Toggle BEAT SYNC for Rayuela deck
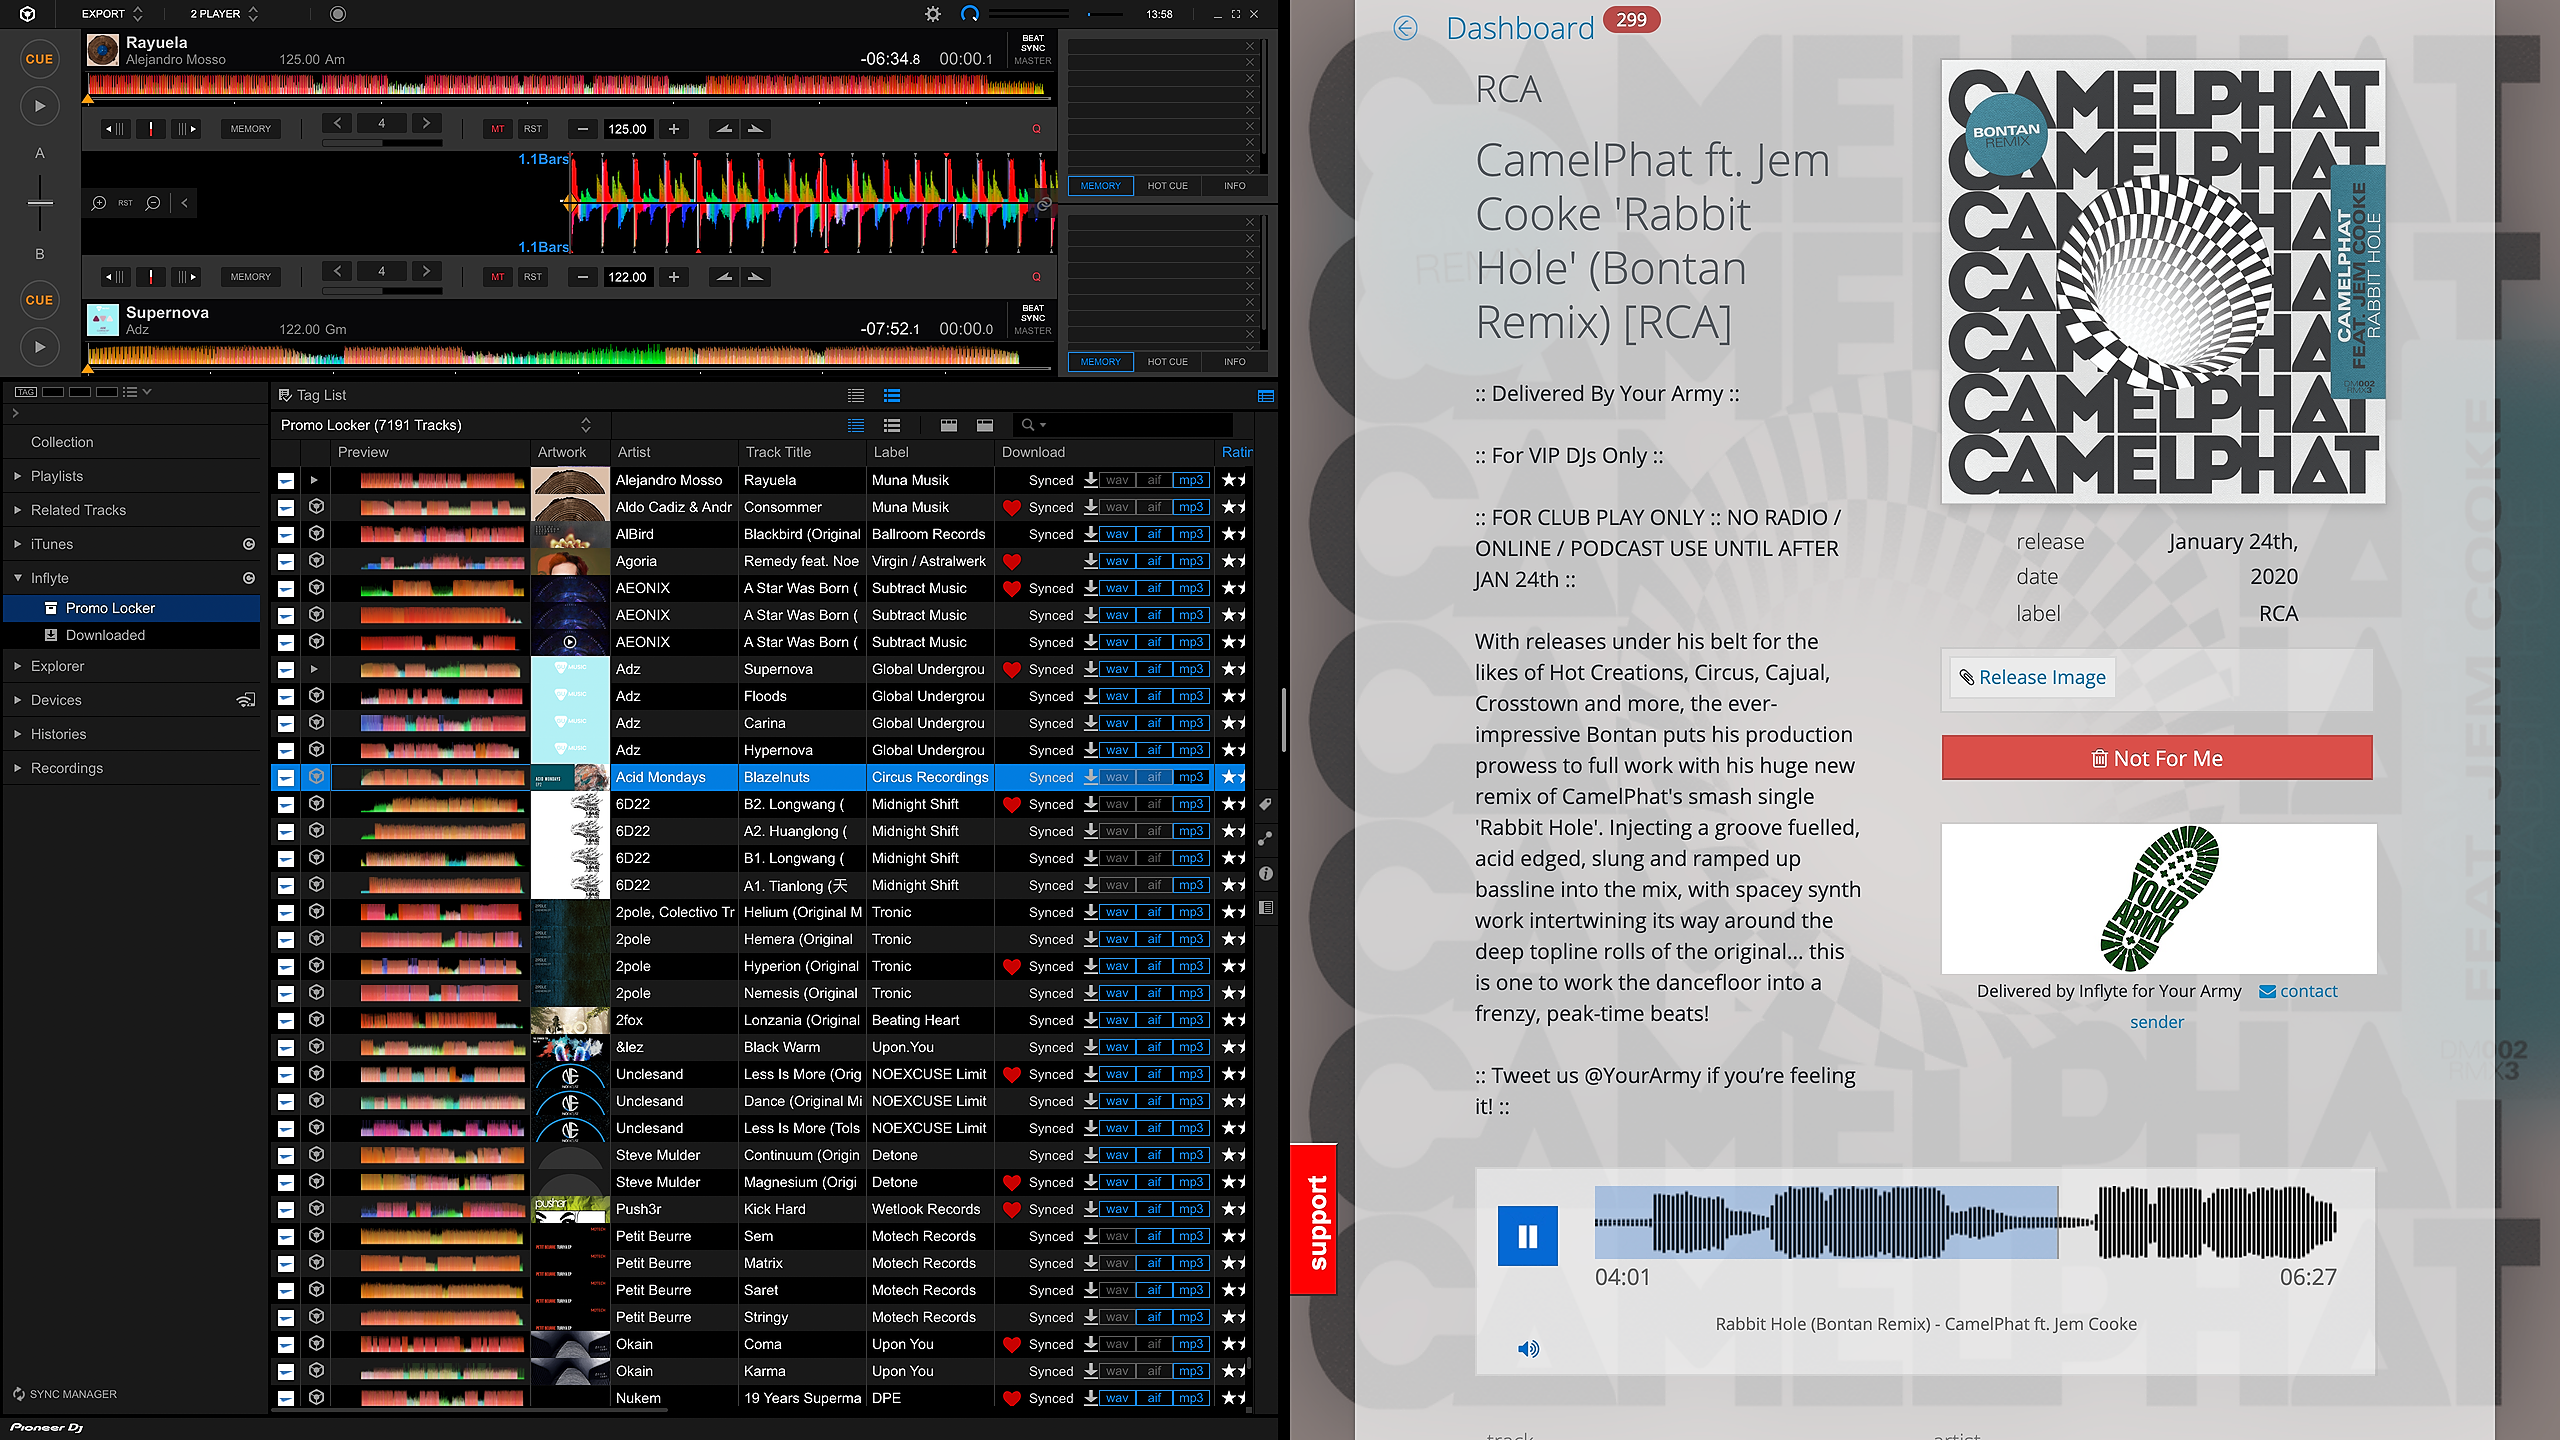Screen dimensions: 2560x1440 coord(1033,43)
